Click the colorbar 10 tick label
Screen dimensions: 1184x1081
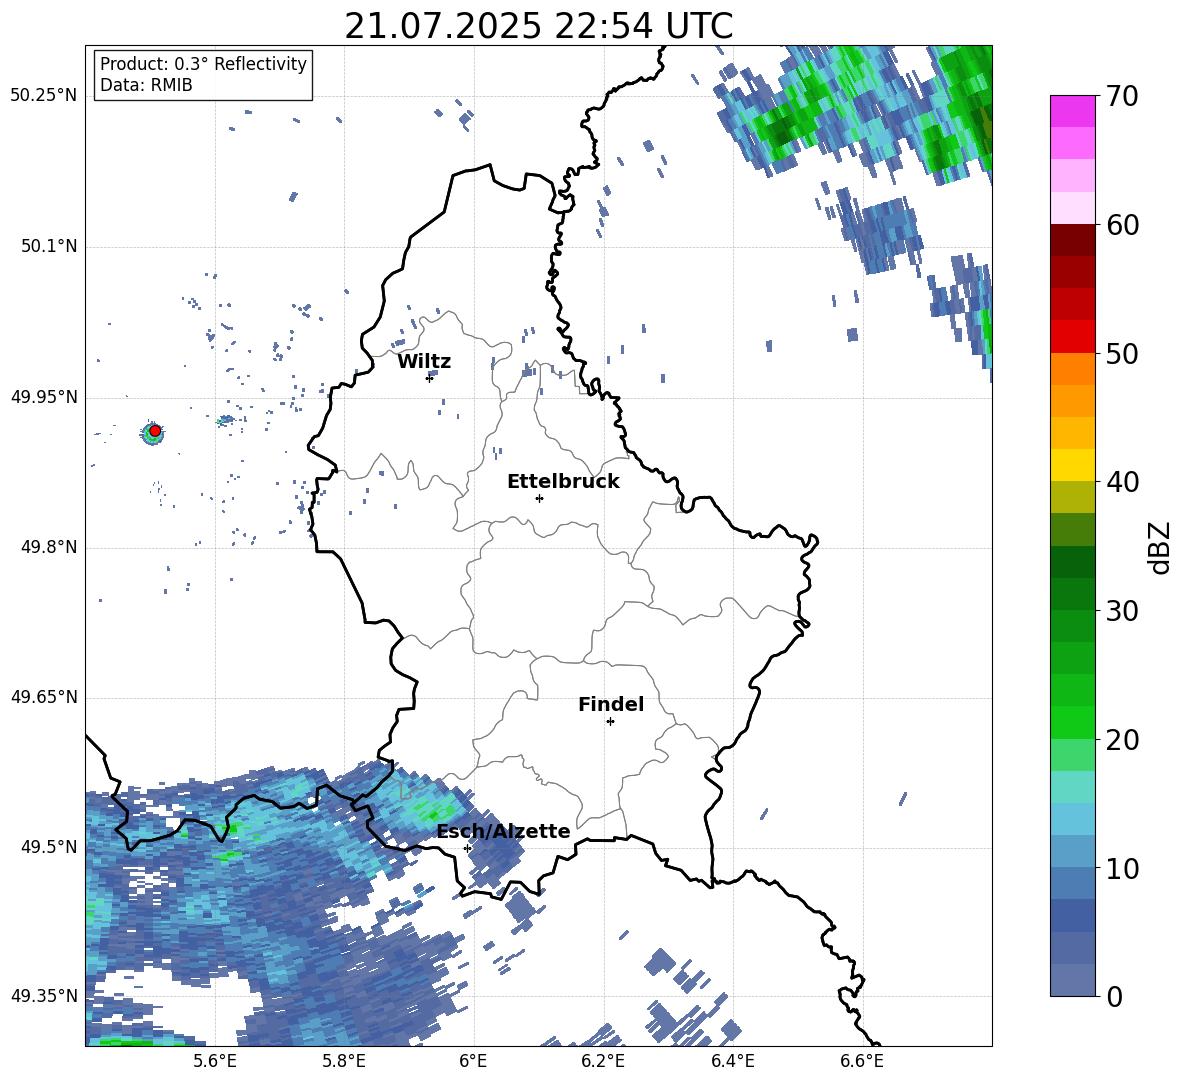point(1122,867)
